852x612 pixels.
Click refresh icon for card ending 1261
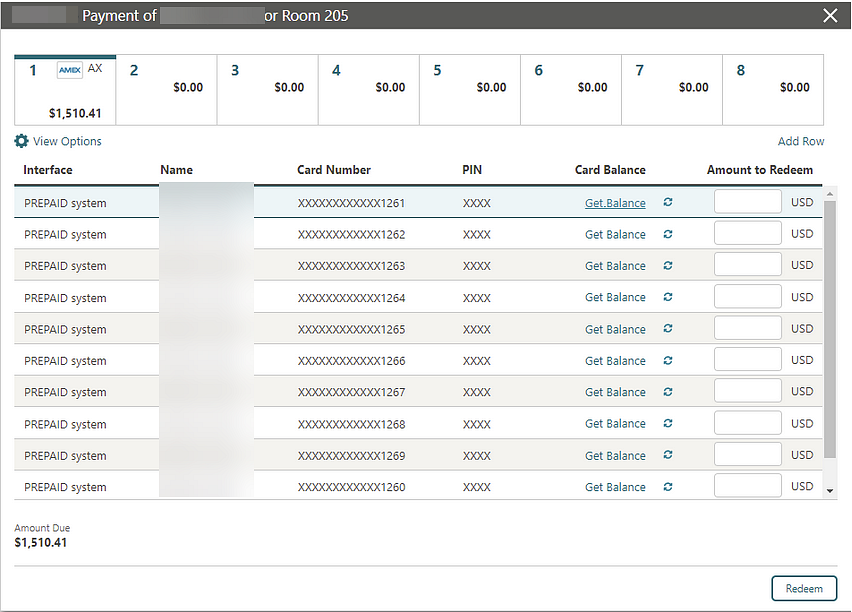pos(668,202)
